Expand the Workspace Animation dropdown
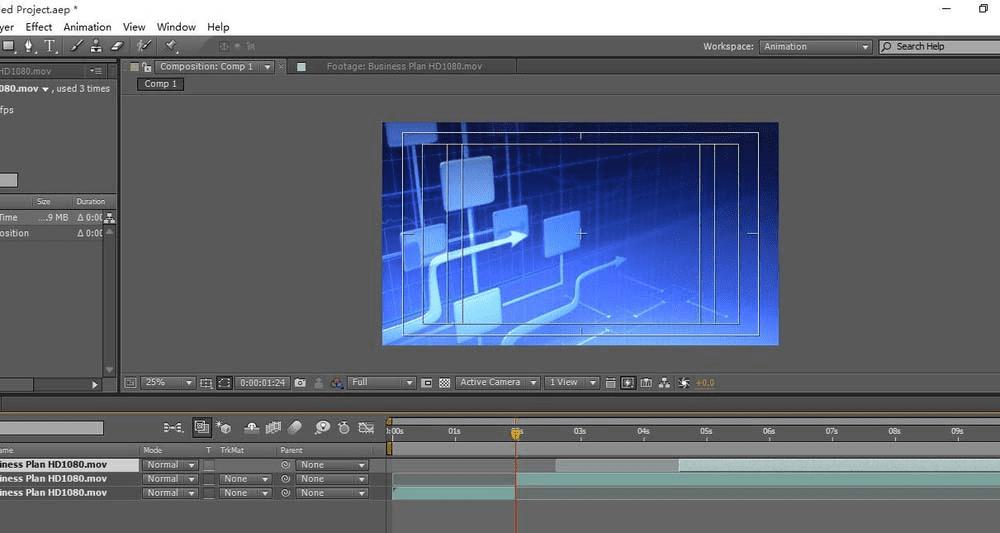Image resolution: width=1000 pixels, height=533 pixels. pos(815,47)
